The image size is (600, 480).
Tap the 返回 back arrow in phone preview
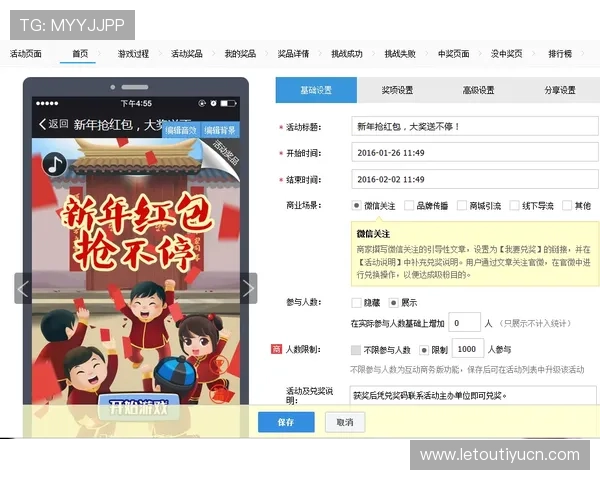click(x=53, y=124)
